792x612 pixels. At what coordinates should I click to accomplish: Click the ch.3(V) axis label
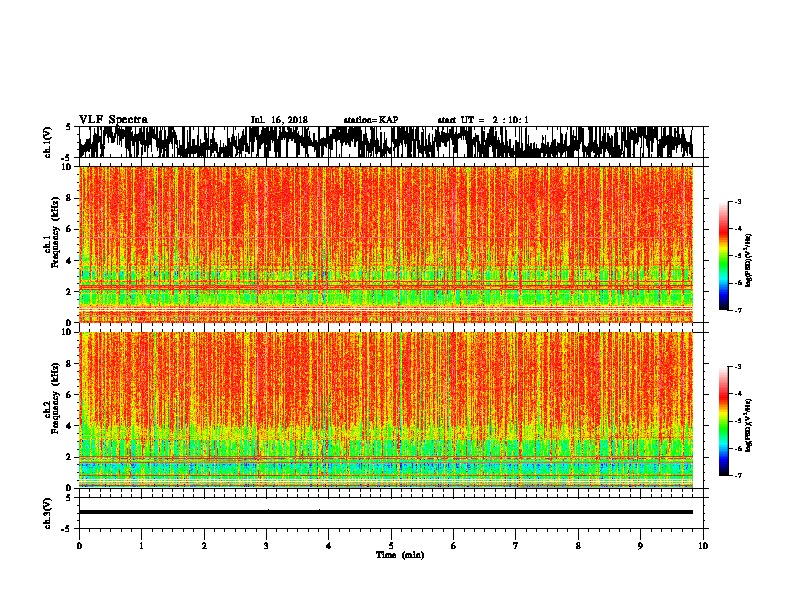point(48,513)
